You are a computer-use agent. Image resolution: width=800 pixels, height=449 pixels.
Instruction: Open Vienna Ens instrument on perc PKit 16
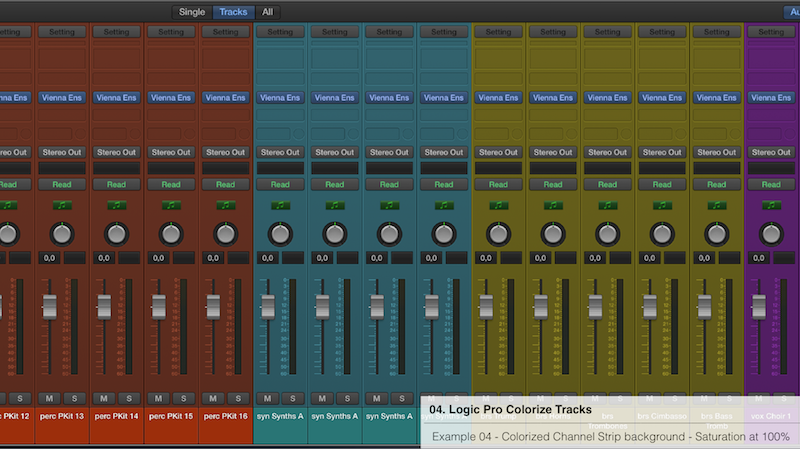coord(226,97)
